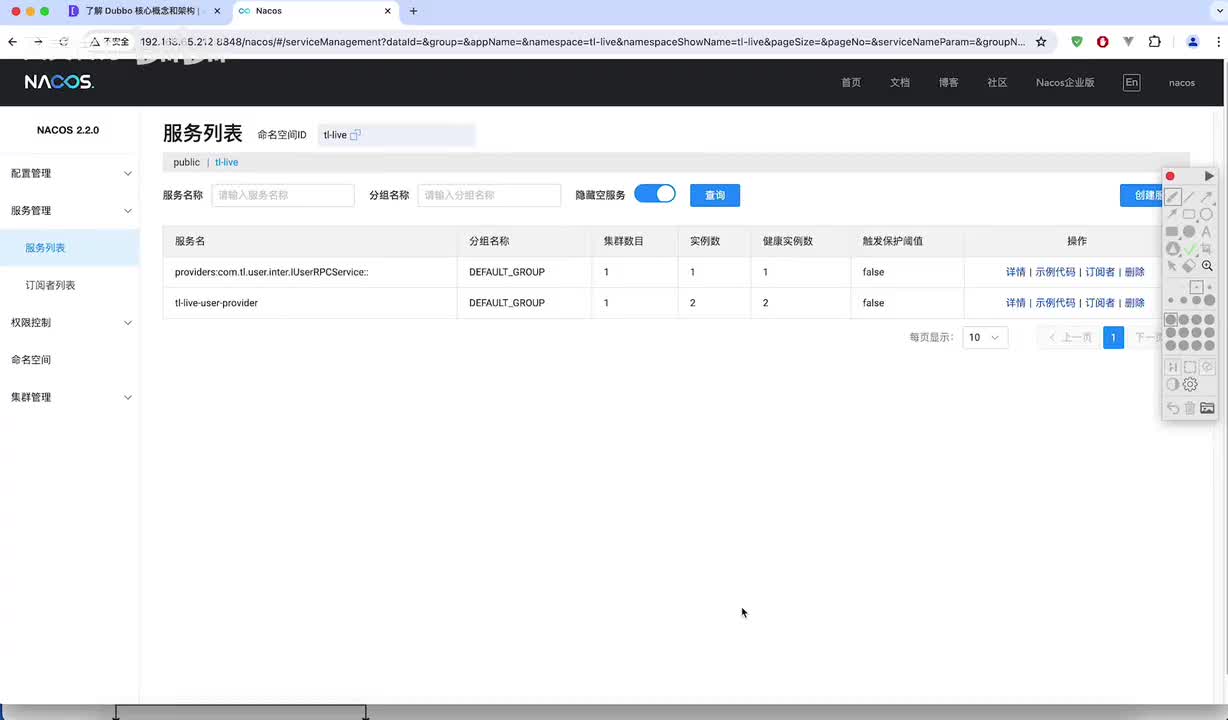Screen dimensions: 1228x720
Task: Open a new browser tab with the plus button
Action: [414, 11]
